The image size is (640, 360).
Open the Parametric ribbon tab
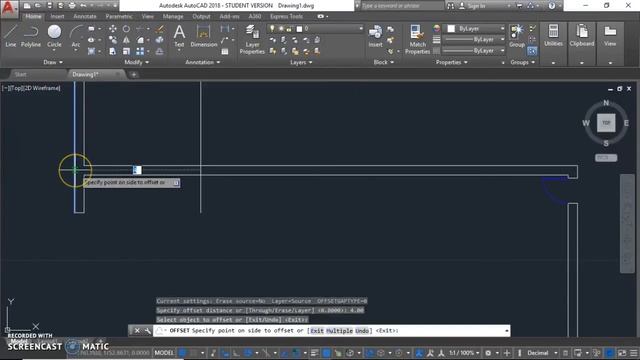pyautogui.click(x=119, y=16)
